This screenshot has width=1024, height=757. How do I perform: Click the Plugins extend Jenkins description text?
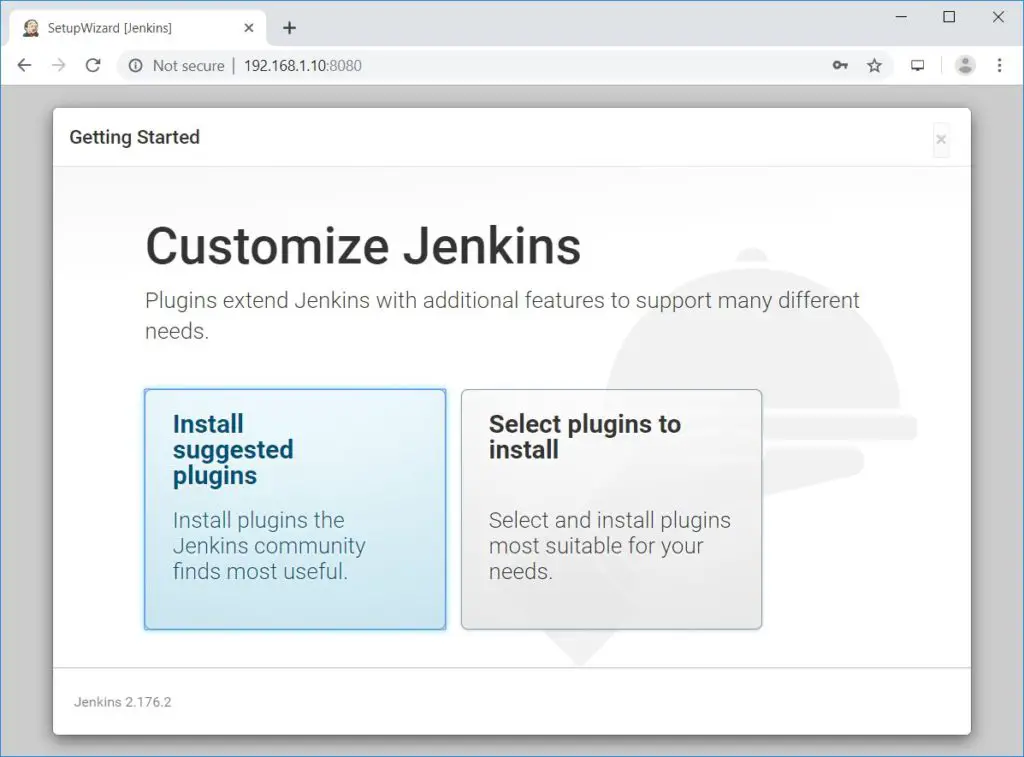(x=502, y=315)
